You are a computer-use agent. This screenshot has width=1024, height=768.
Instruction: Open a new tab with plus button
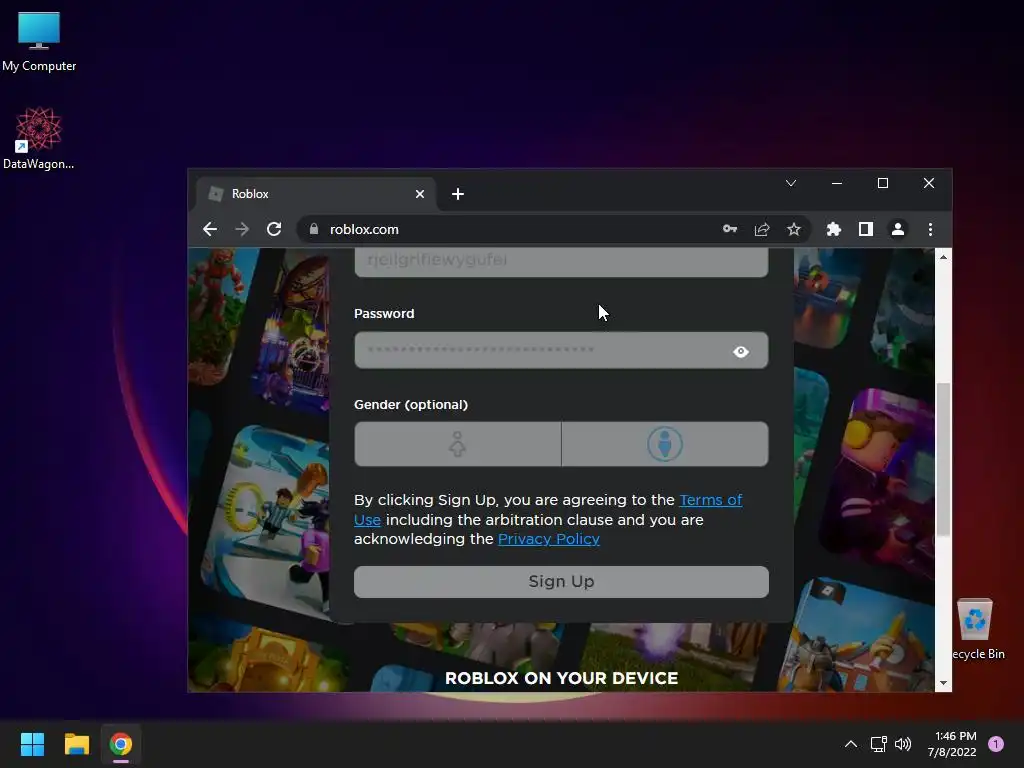point(458,194)
